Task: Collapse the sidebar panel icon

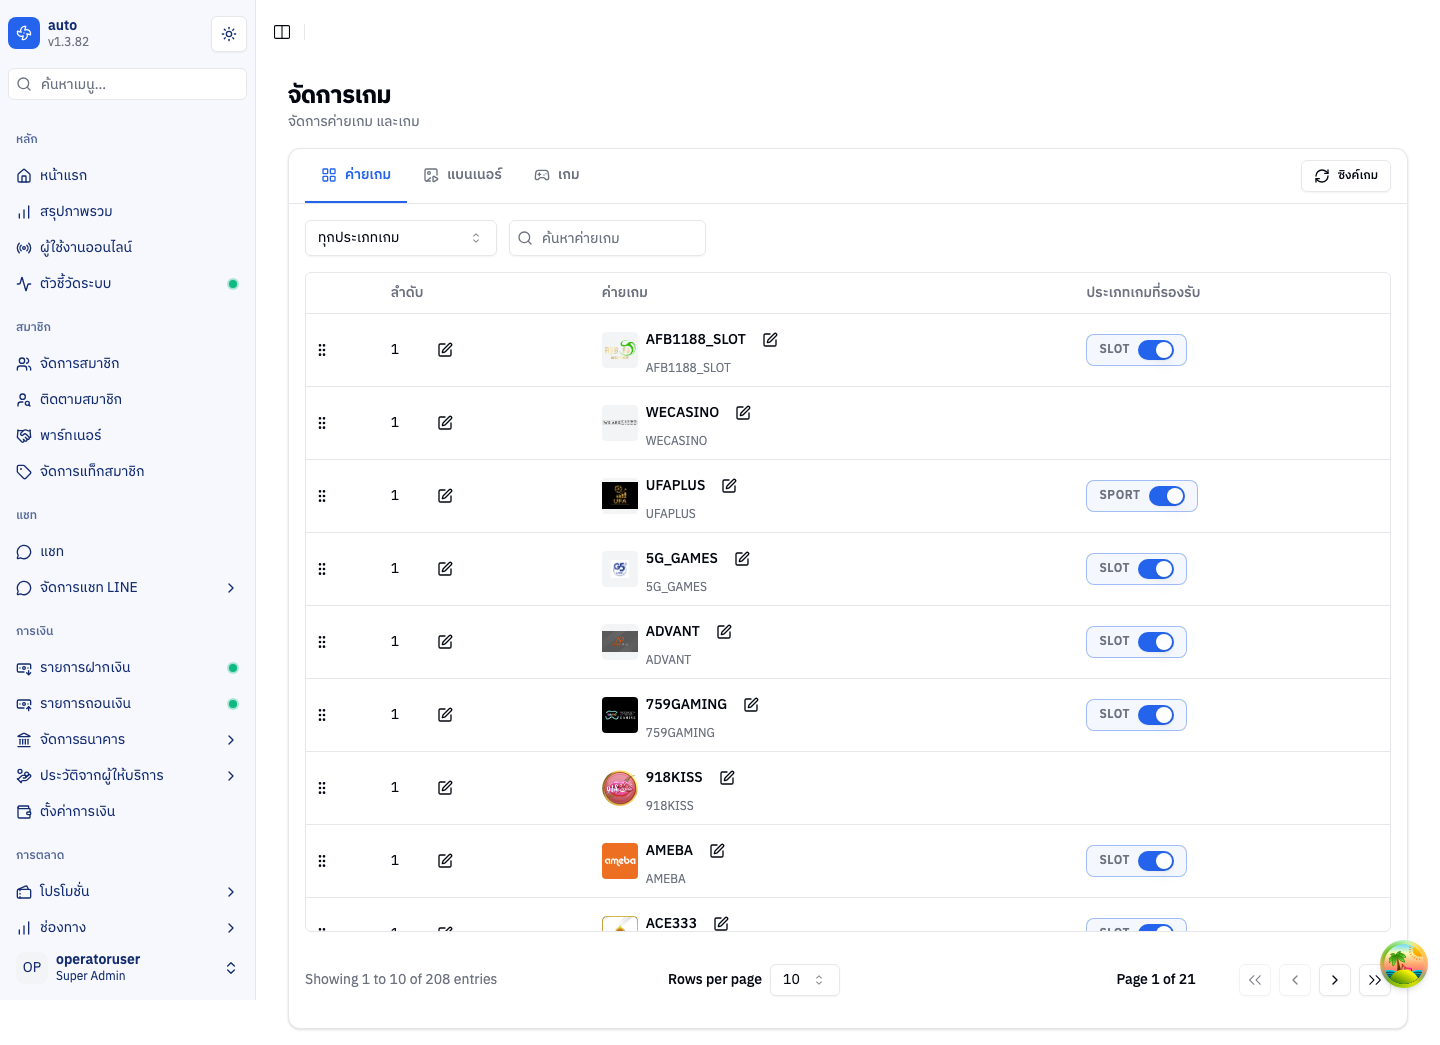Action: click(x=282, y=32)
